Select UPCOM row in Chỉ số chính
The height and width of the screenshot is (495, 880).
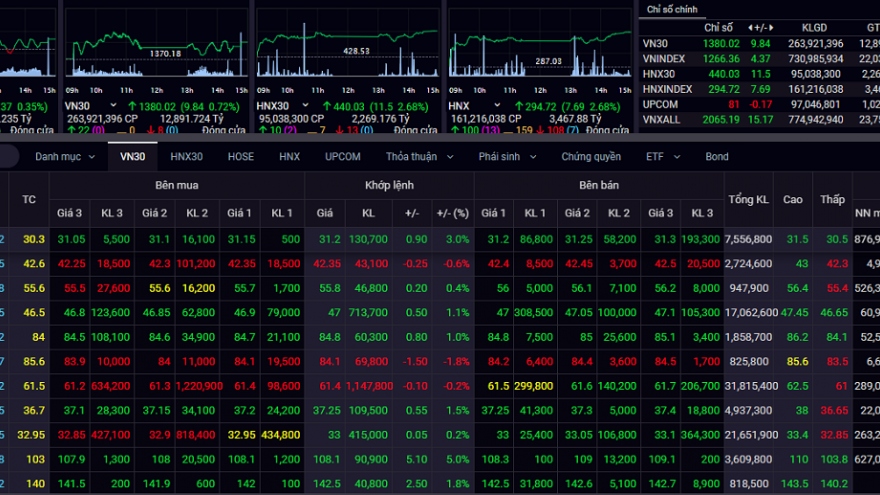[759, 104]
